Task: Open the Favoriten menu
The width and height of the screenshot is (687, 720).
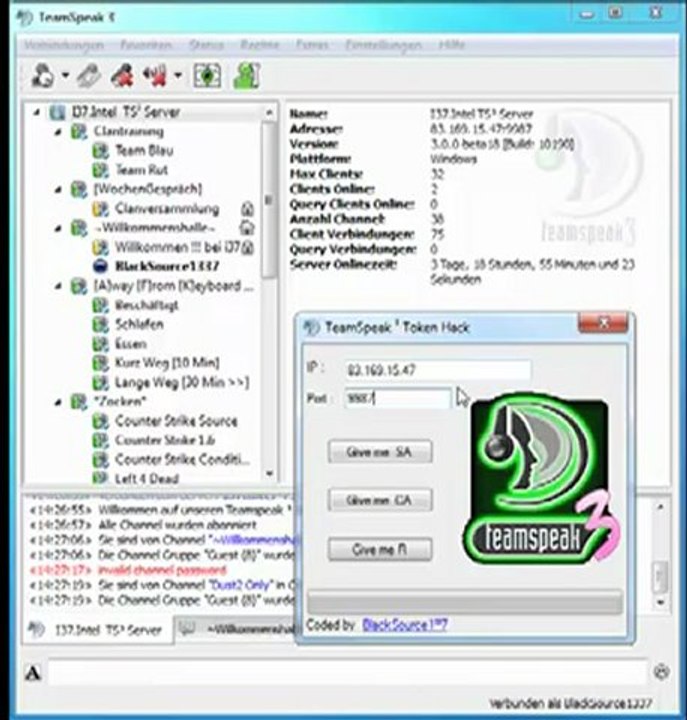Action: (x=146, y=45)
